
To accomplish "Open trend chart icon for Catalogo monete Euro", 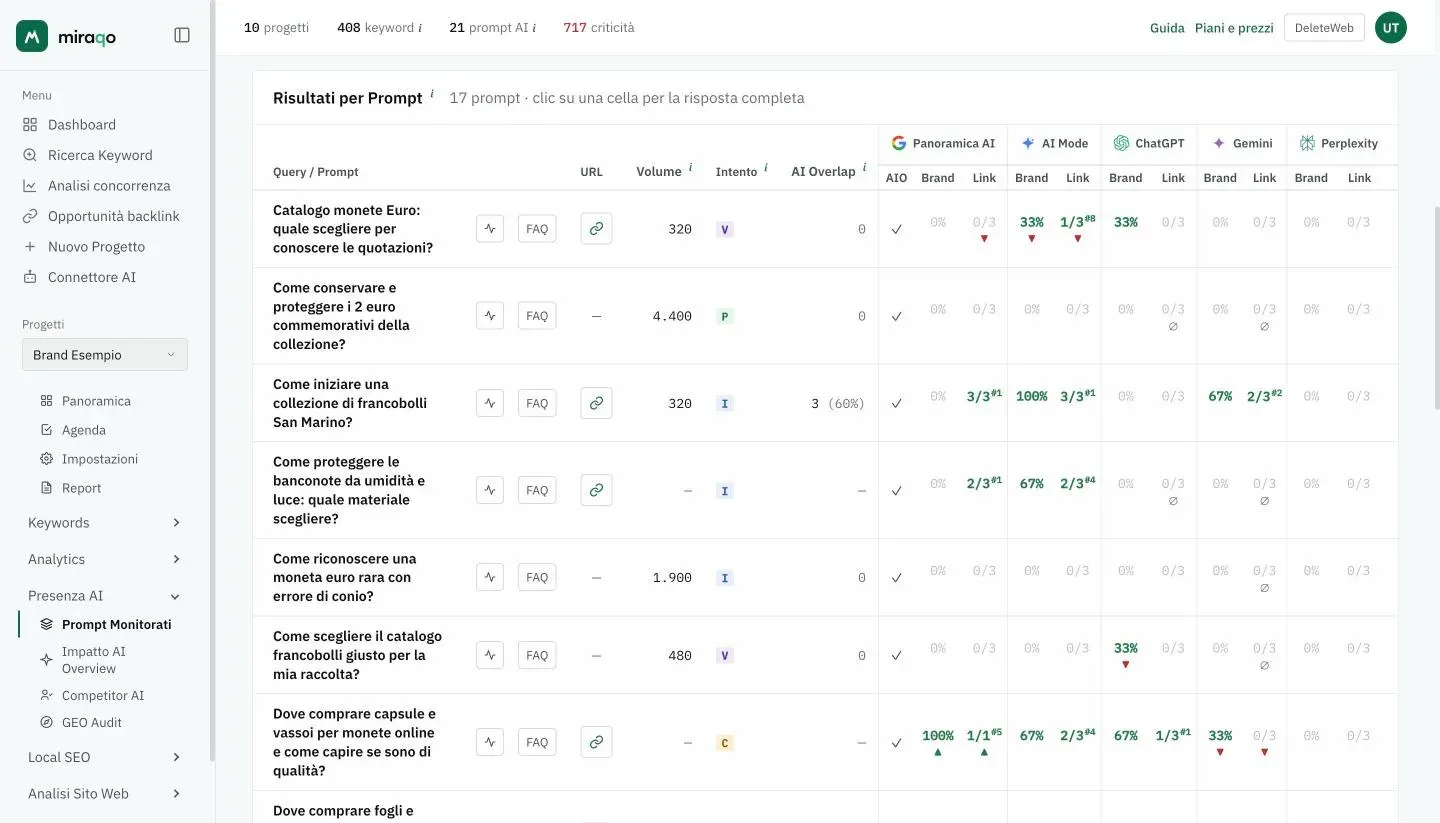I will click(x=490, y=228).
